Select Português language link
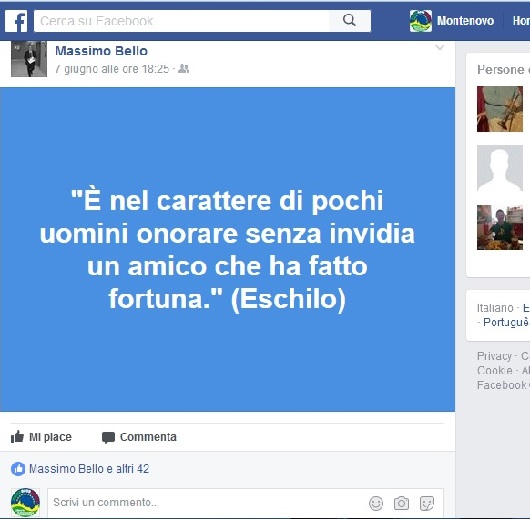This screenshot has width=530, height=519. tap(506, 322)
